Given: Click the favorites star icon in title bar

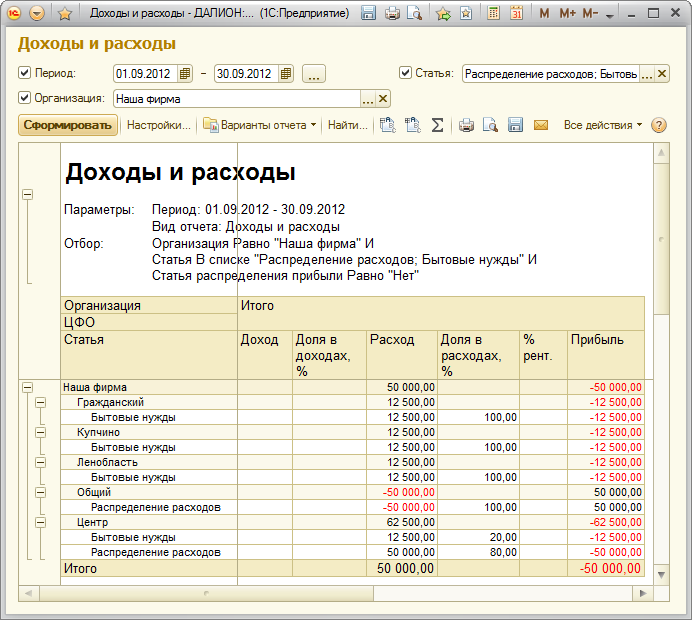Looking at the screenshot, I should (65, 14).
